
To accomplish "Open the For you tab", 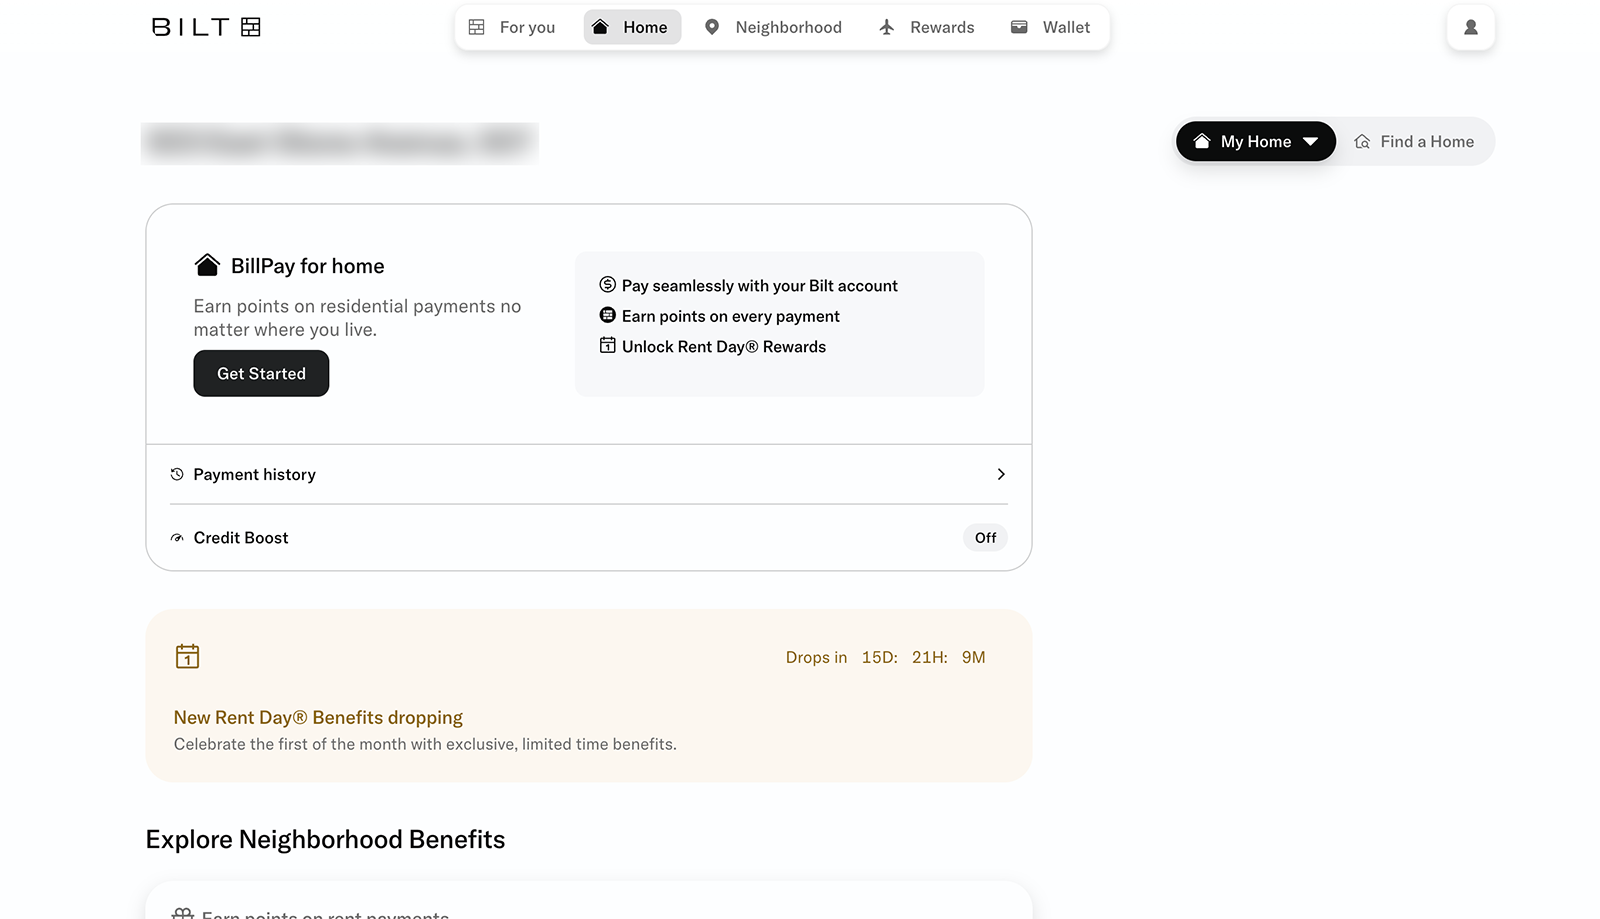I will click(512, 27).
